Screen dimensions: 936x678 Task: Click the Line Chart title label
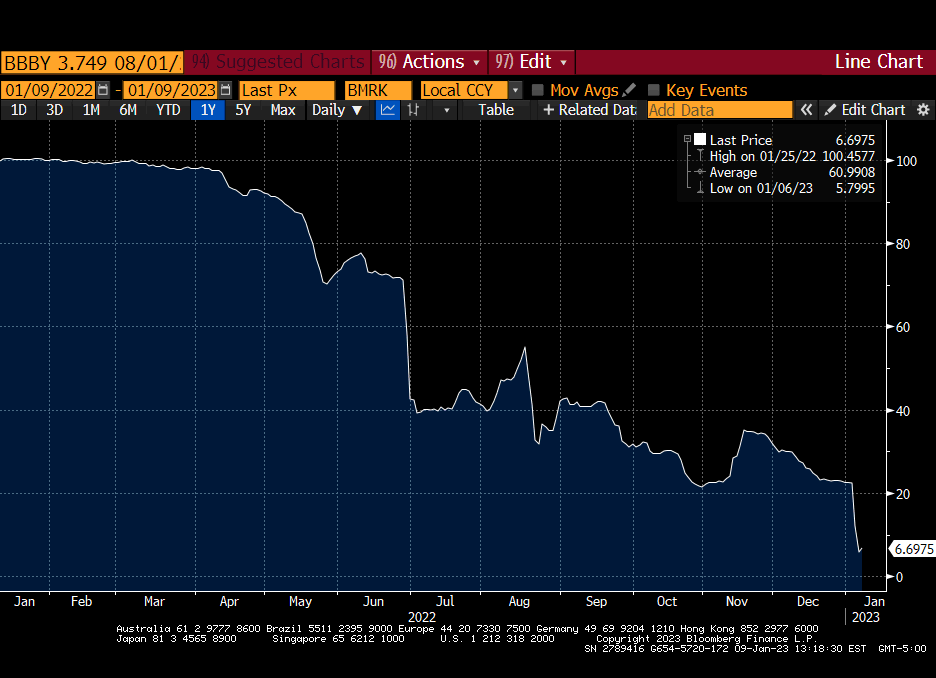(x=878, y=61)
